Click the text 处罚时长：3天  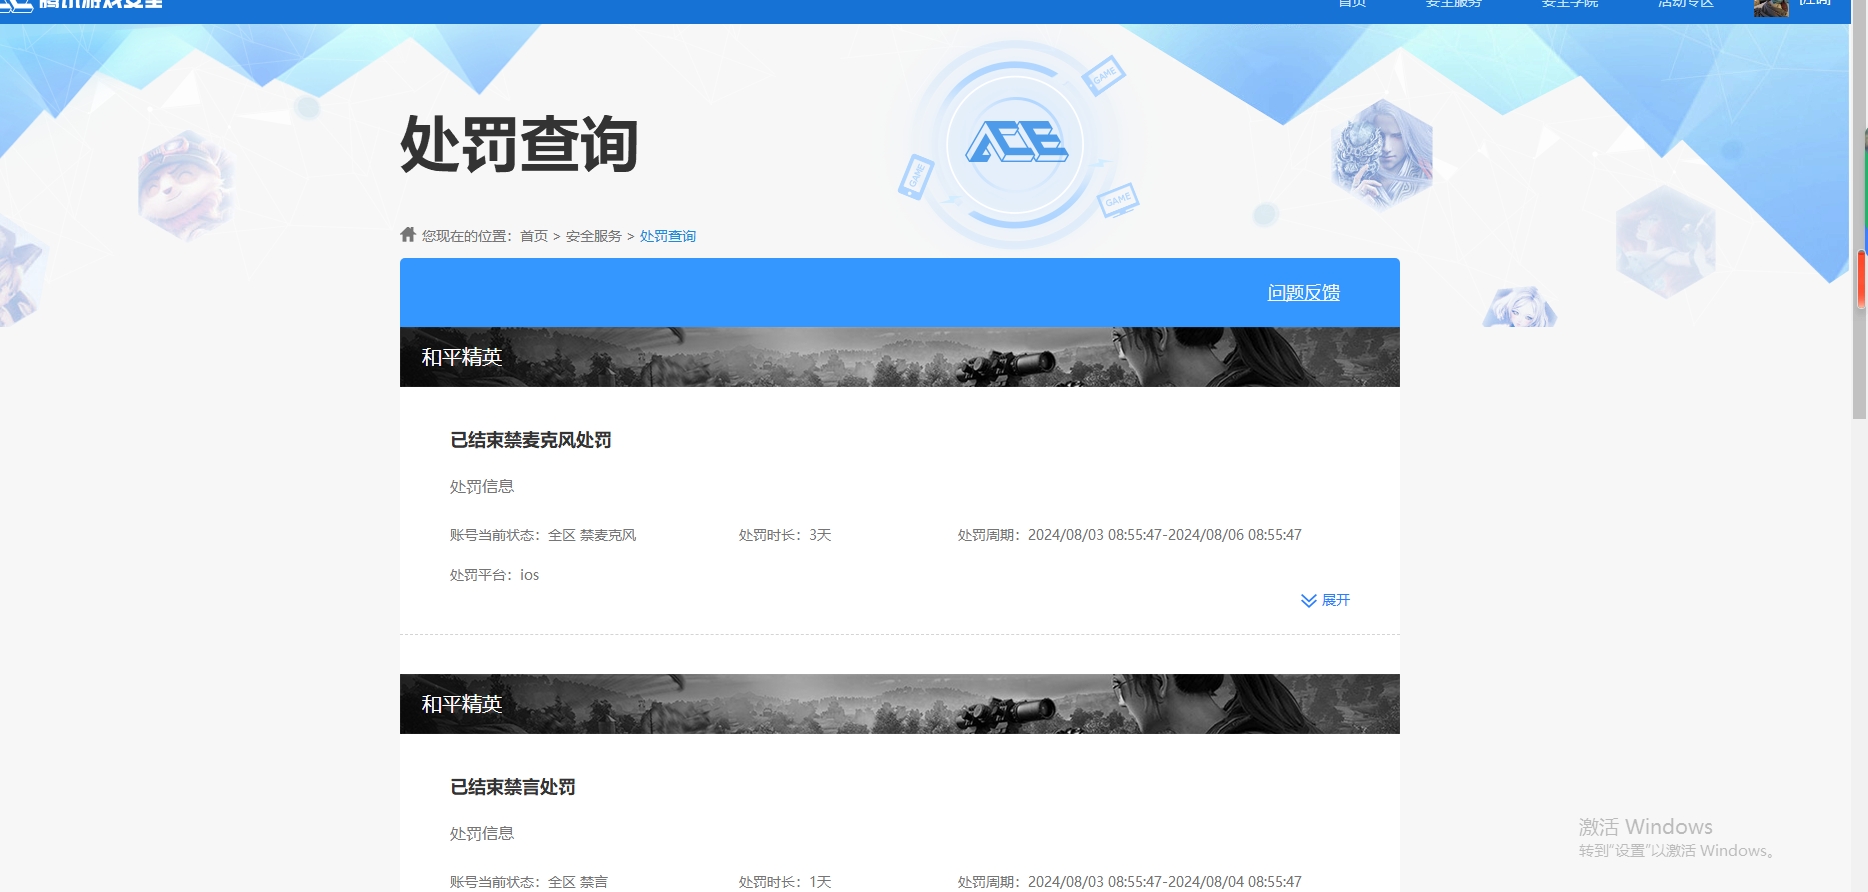click(785, 535)
